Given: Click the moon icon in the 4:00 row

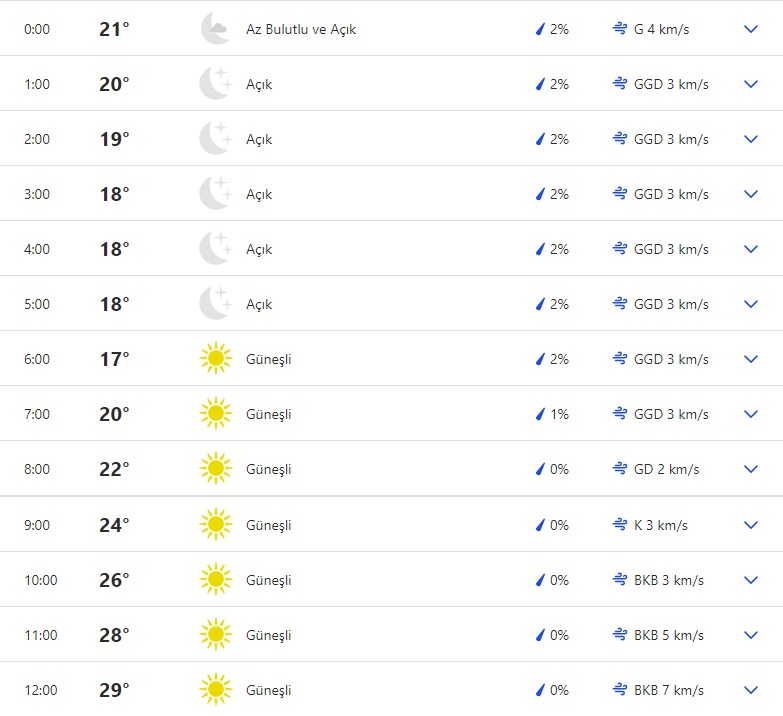Looking at the screenshot, I should pos(215,249).
